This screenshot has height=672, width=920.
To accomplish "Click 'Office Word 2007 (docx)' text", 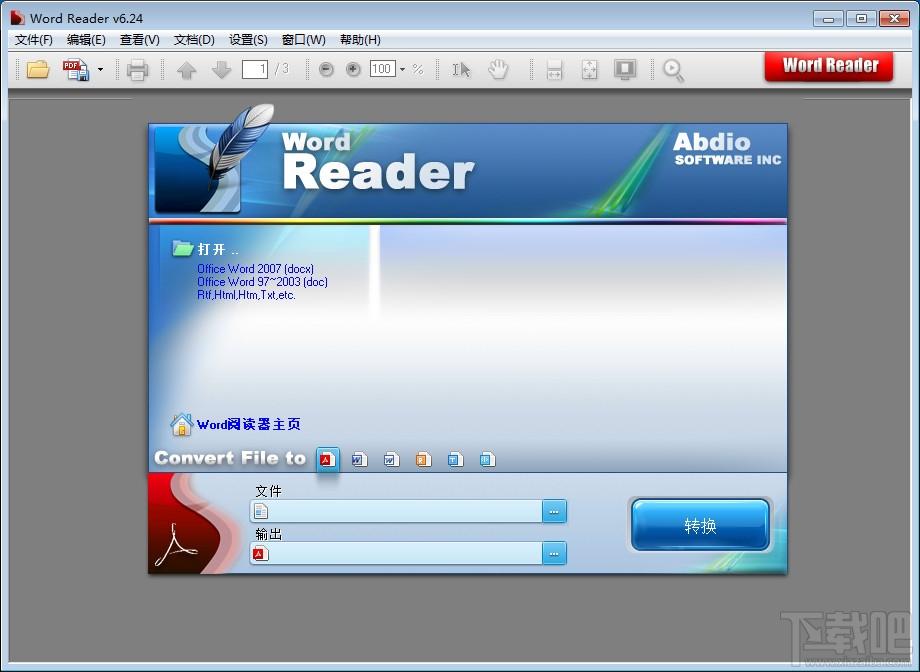I will point(255,269).
